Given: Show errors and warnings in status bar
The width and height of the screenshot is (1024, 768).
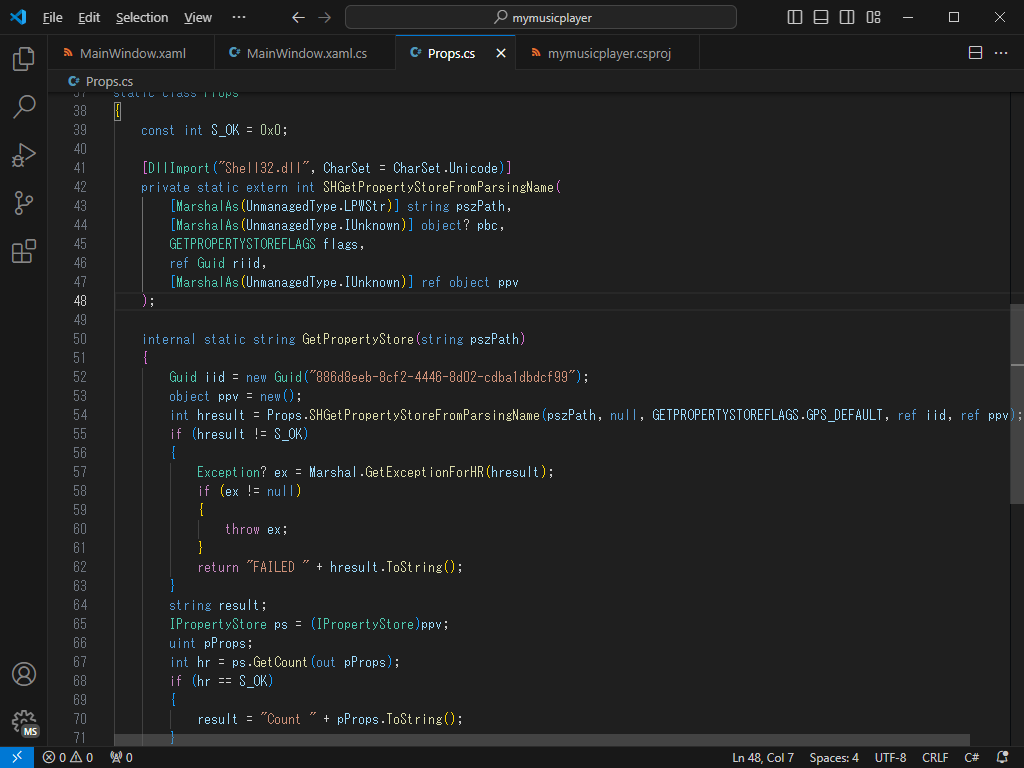Looking at the screenshot, I should click(68, 758).
